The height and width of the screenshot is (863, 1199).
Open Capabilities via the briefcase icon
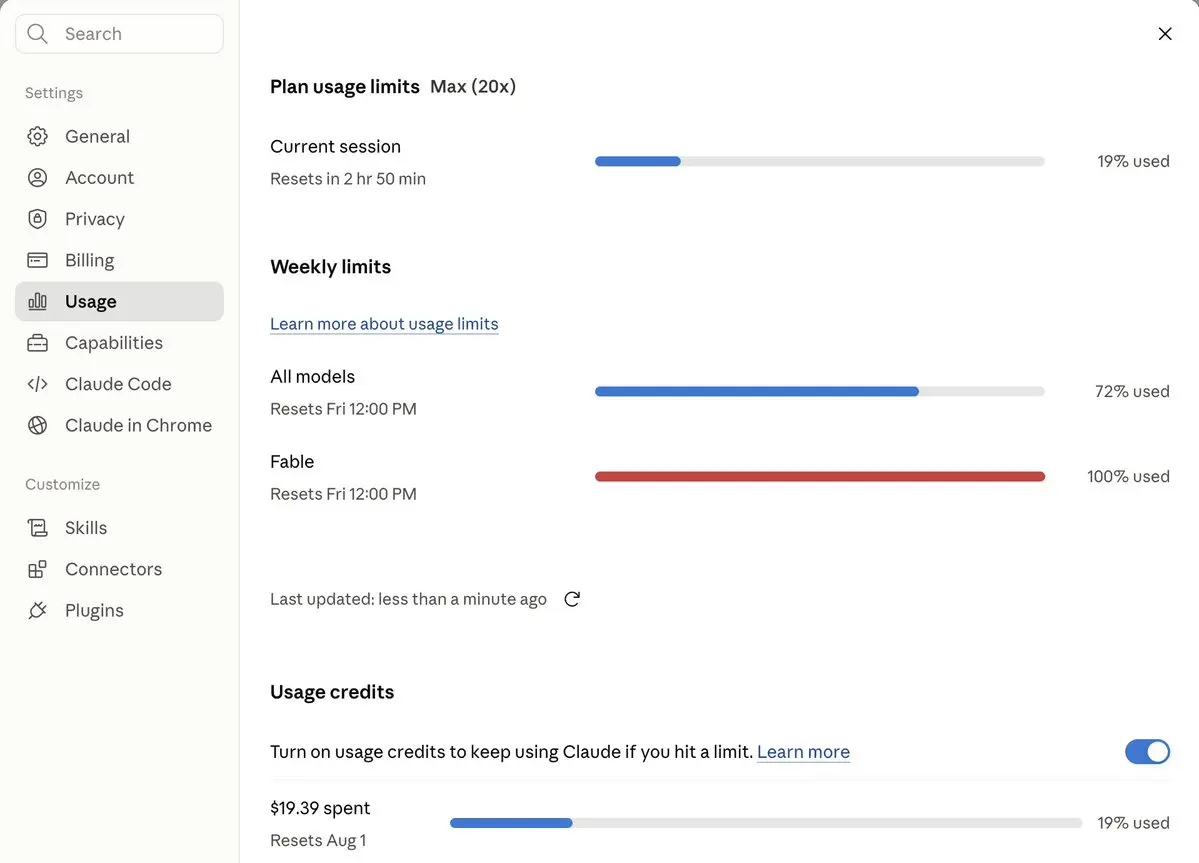37,342
